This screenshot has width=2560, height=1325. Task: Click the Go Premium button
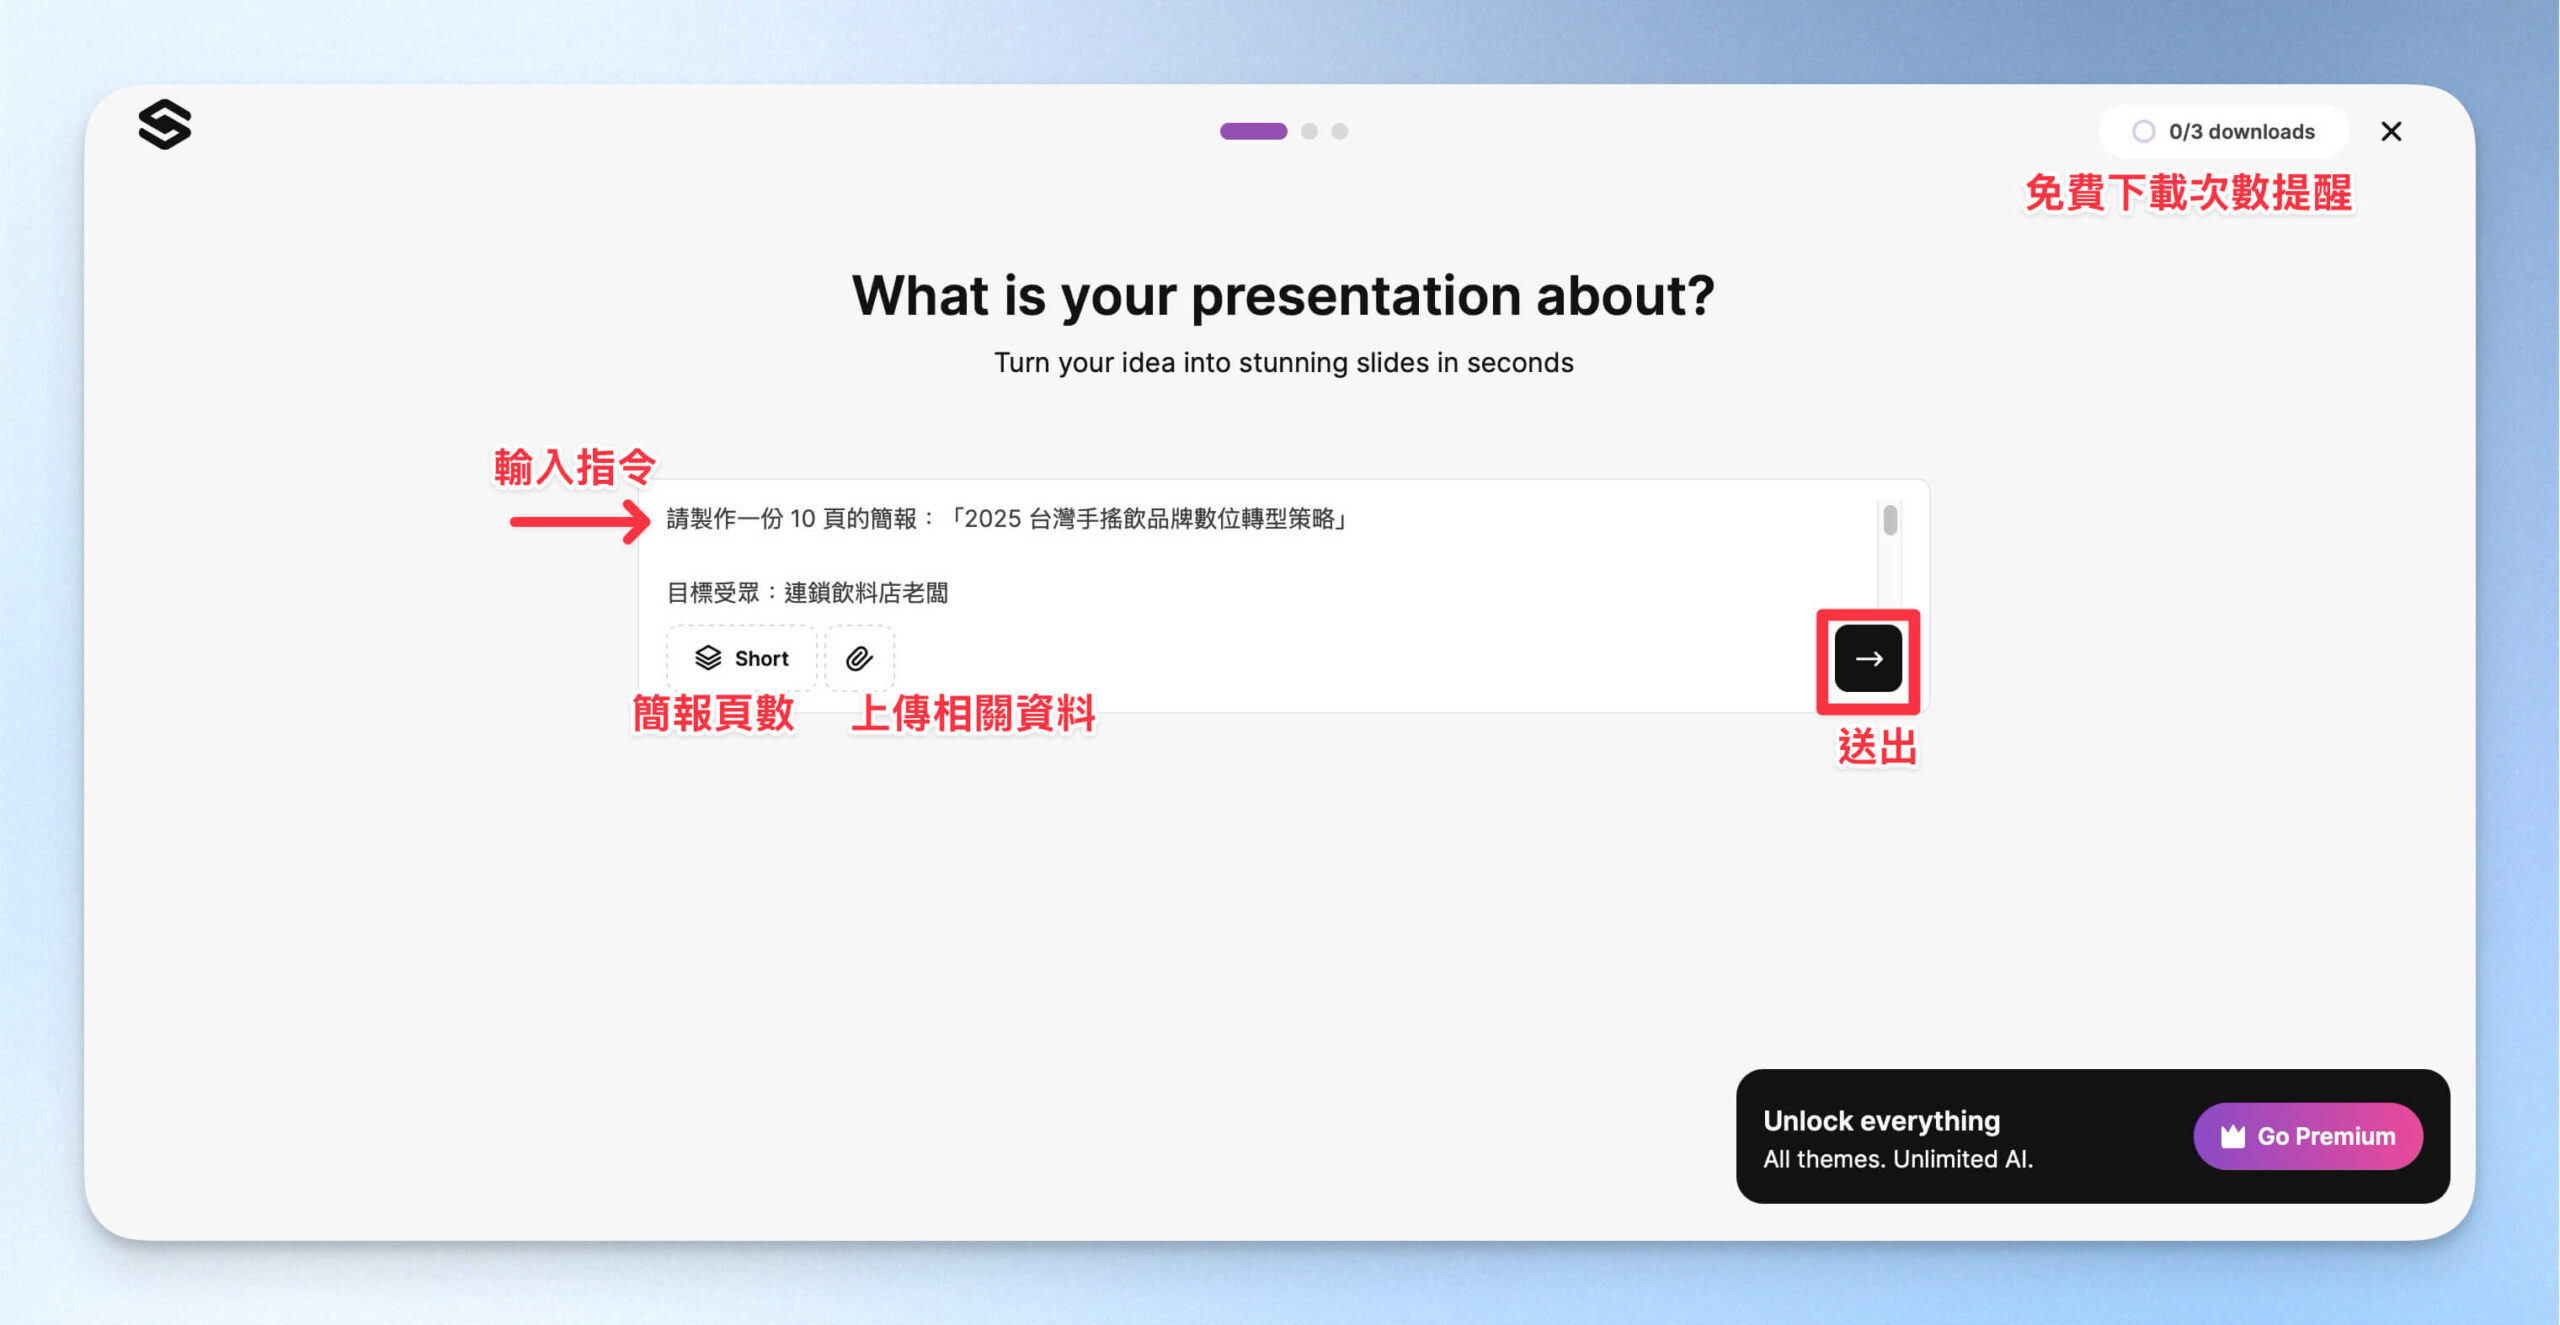[2307, 1136]
